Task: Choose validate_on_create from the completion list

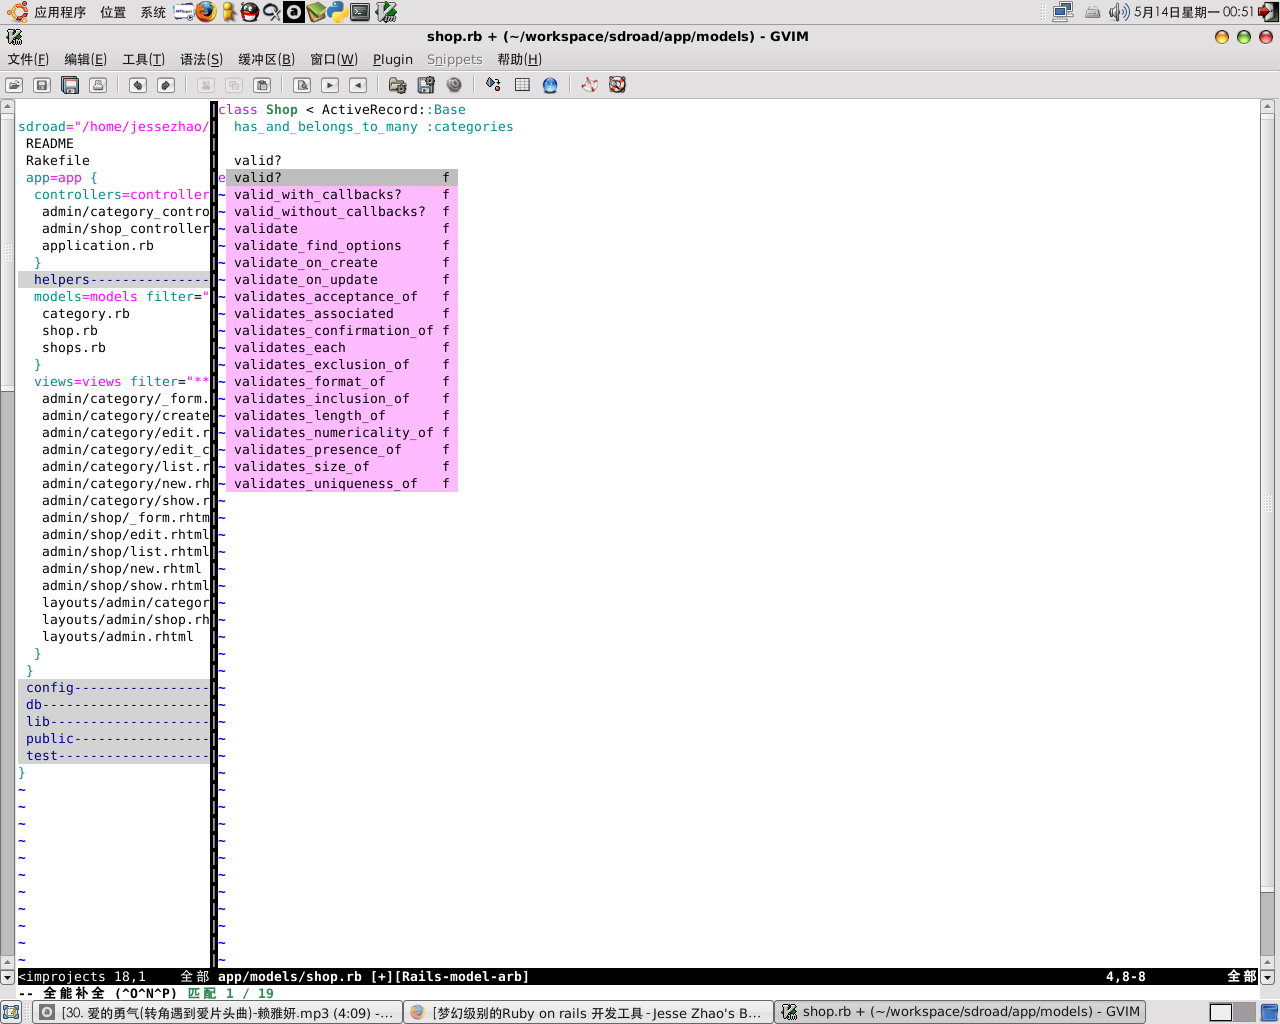Action: point(342,263)
